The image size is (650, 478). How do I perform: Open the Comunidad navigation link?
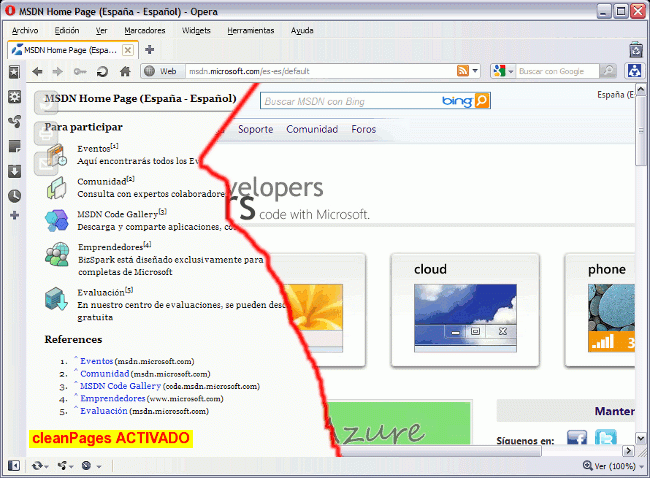tap(312, 129)
